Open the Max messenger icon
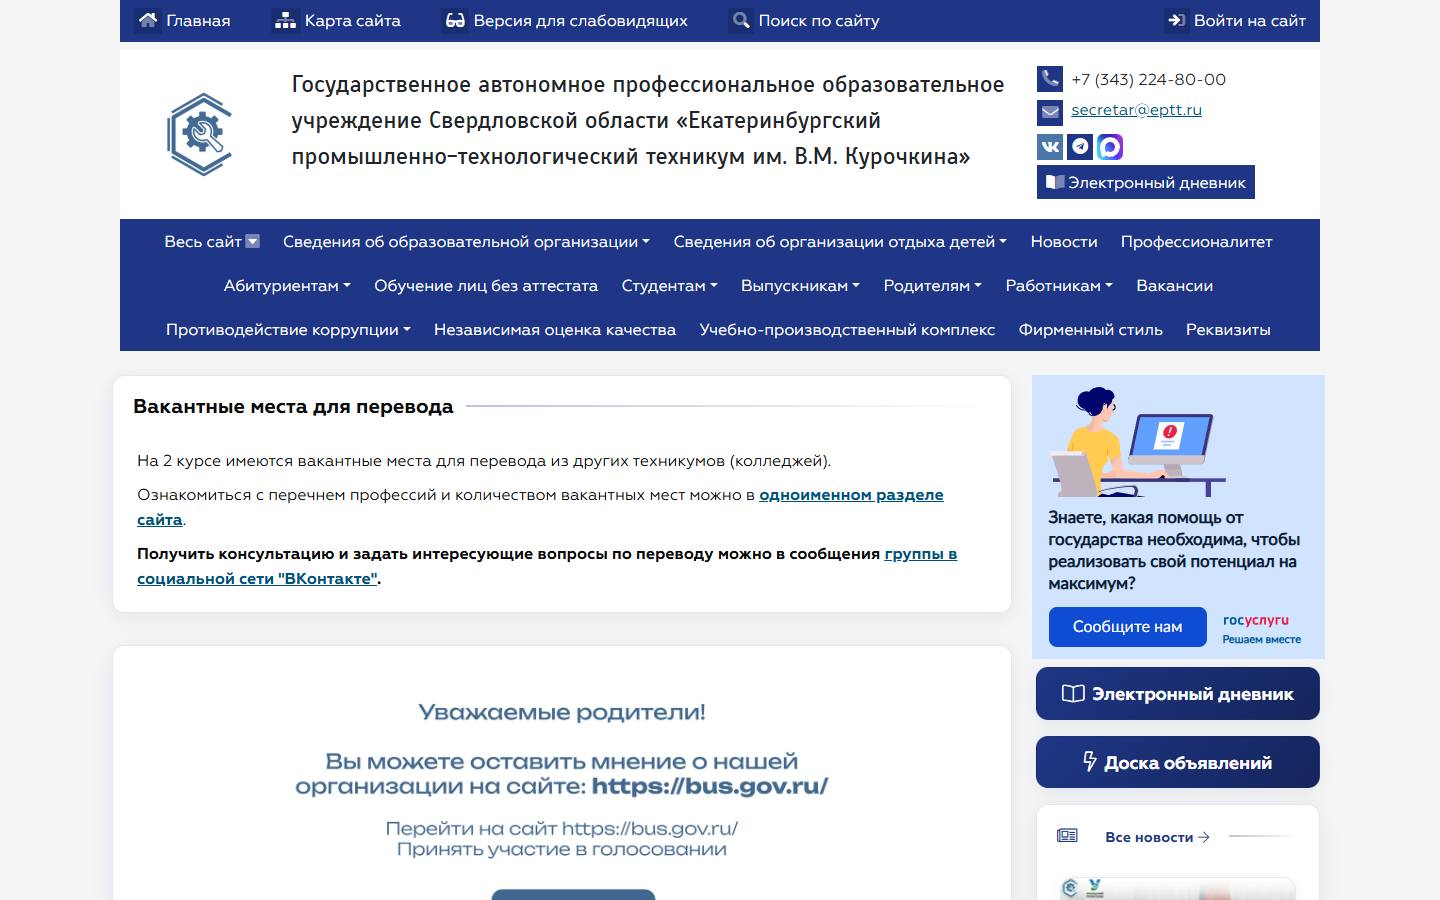 tap(1110, 147)
